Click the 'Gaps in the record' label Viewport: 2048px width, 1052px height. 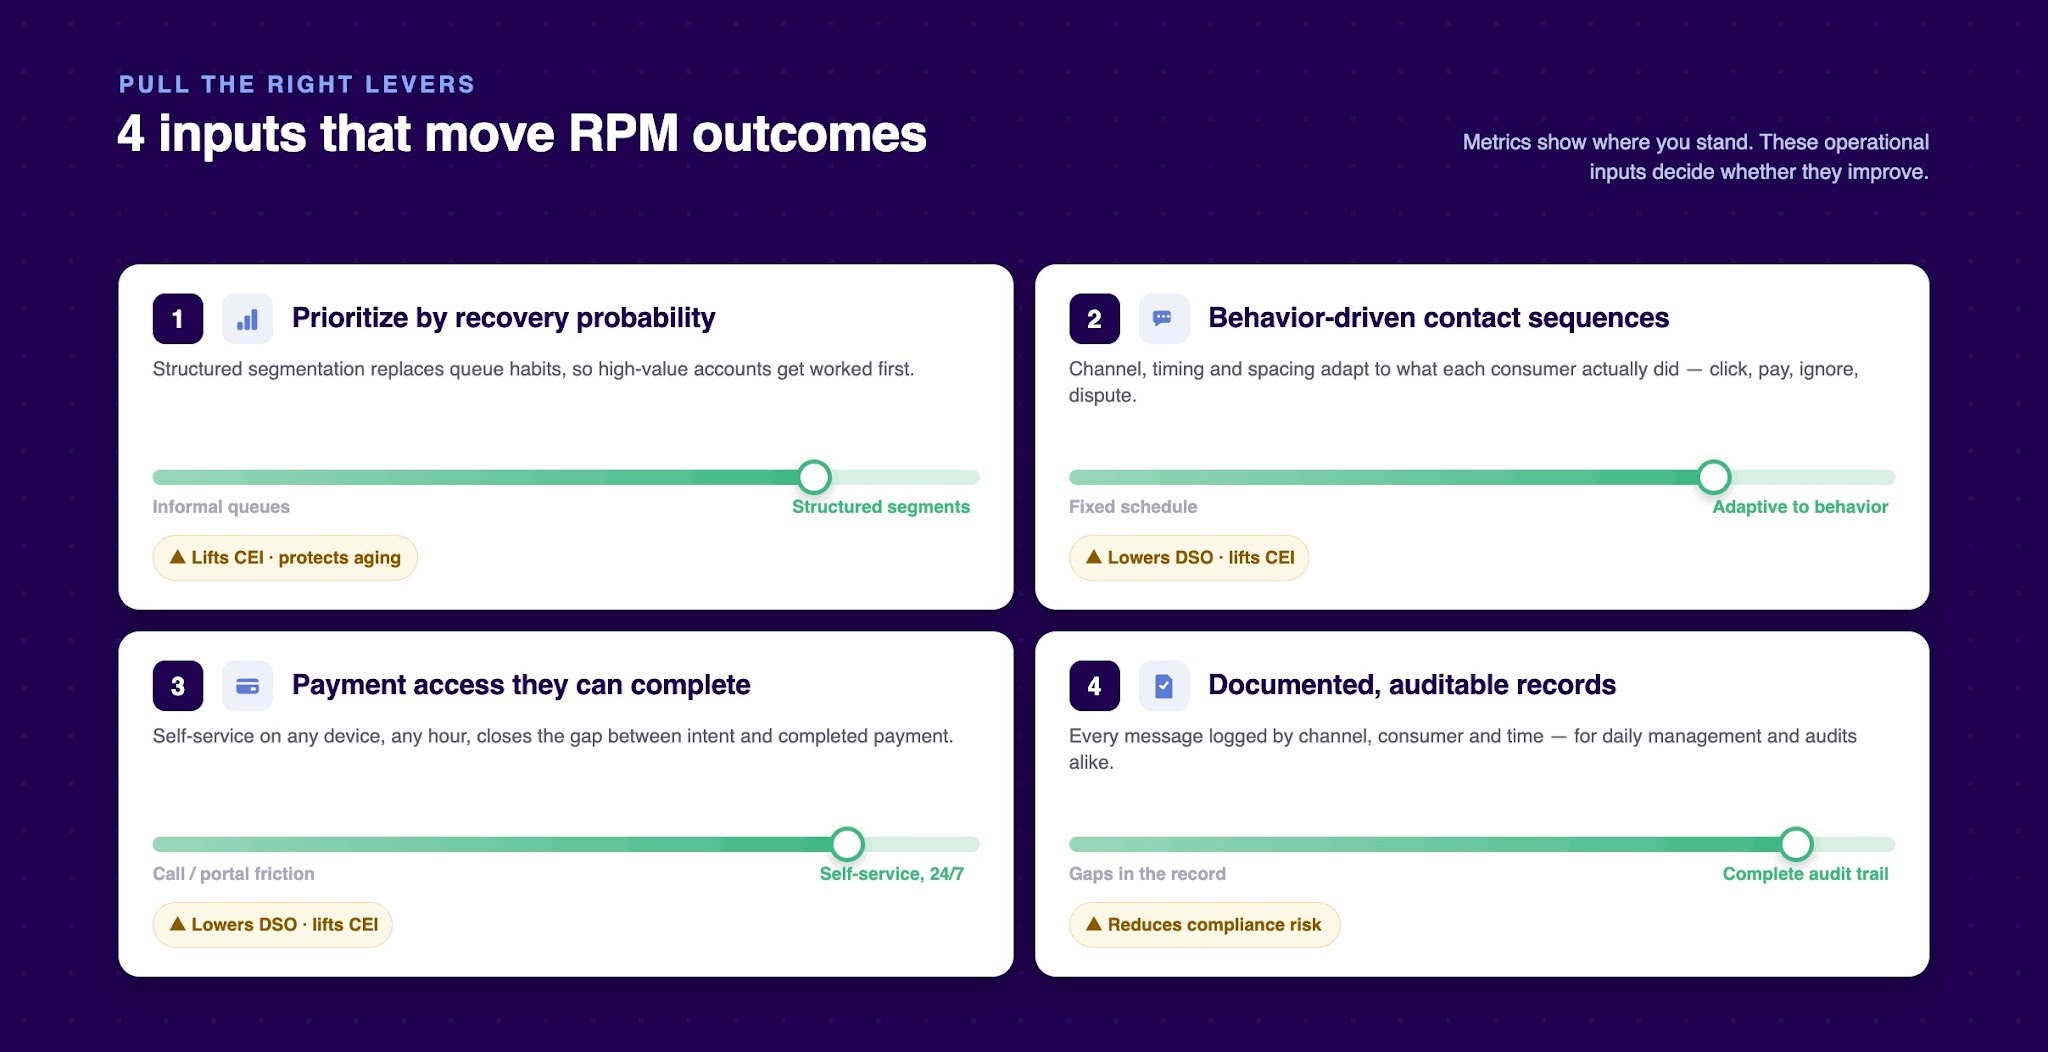tap(1147, 874)
